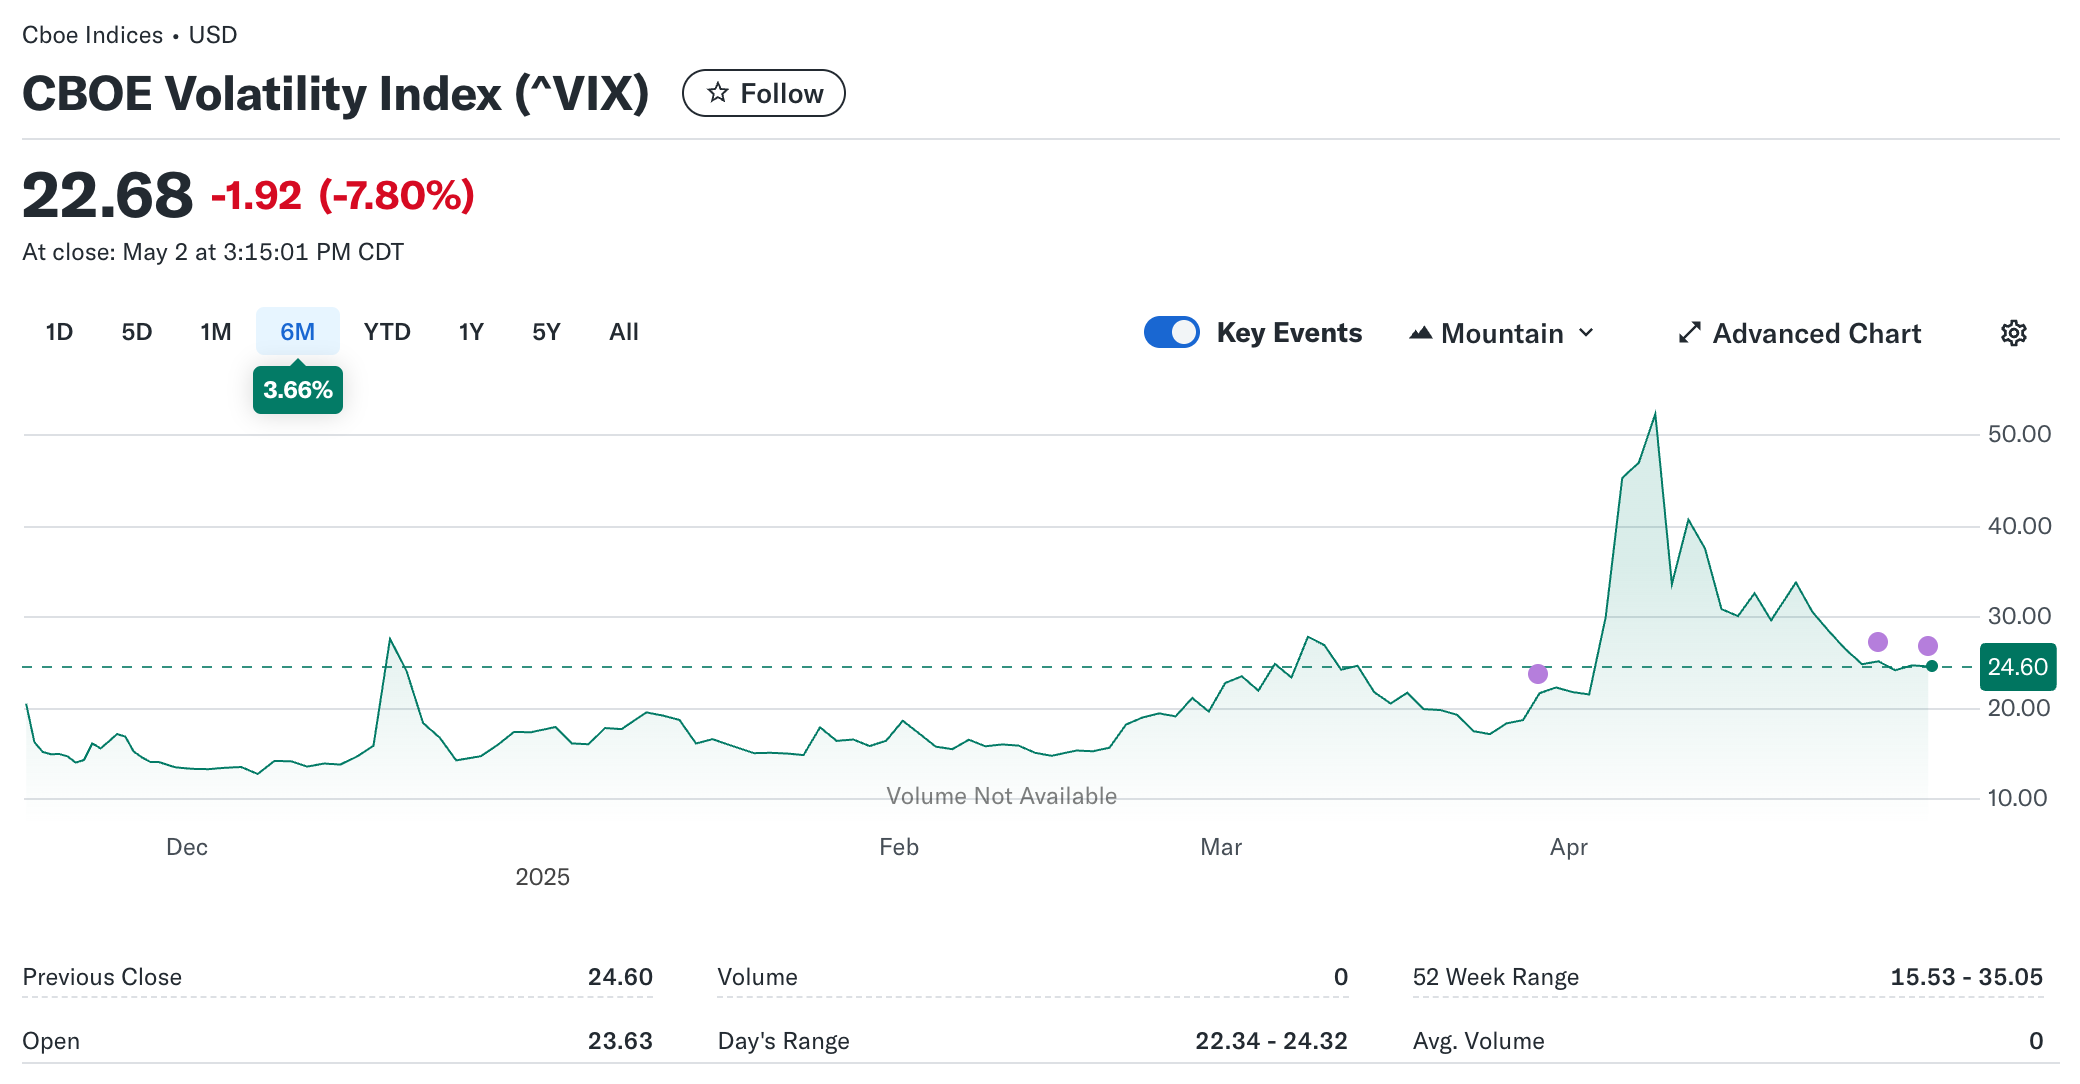Click the Advanced Chart expand arrow icon
Screen dimensions: 2080x1084
[1689, 333]
